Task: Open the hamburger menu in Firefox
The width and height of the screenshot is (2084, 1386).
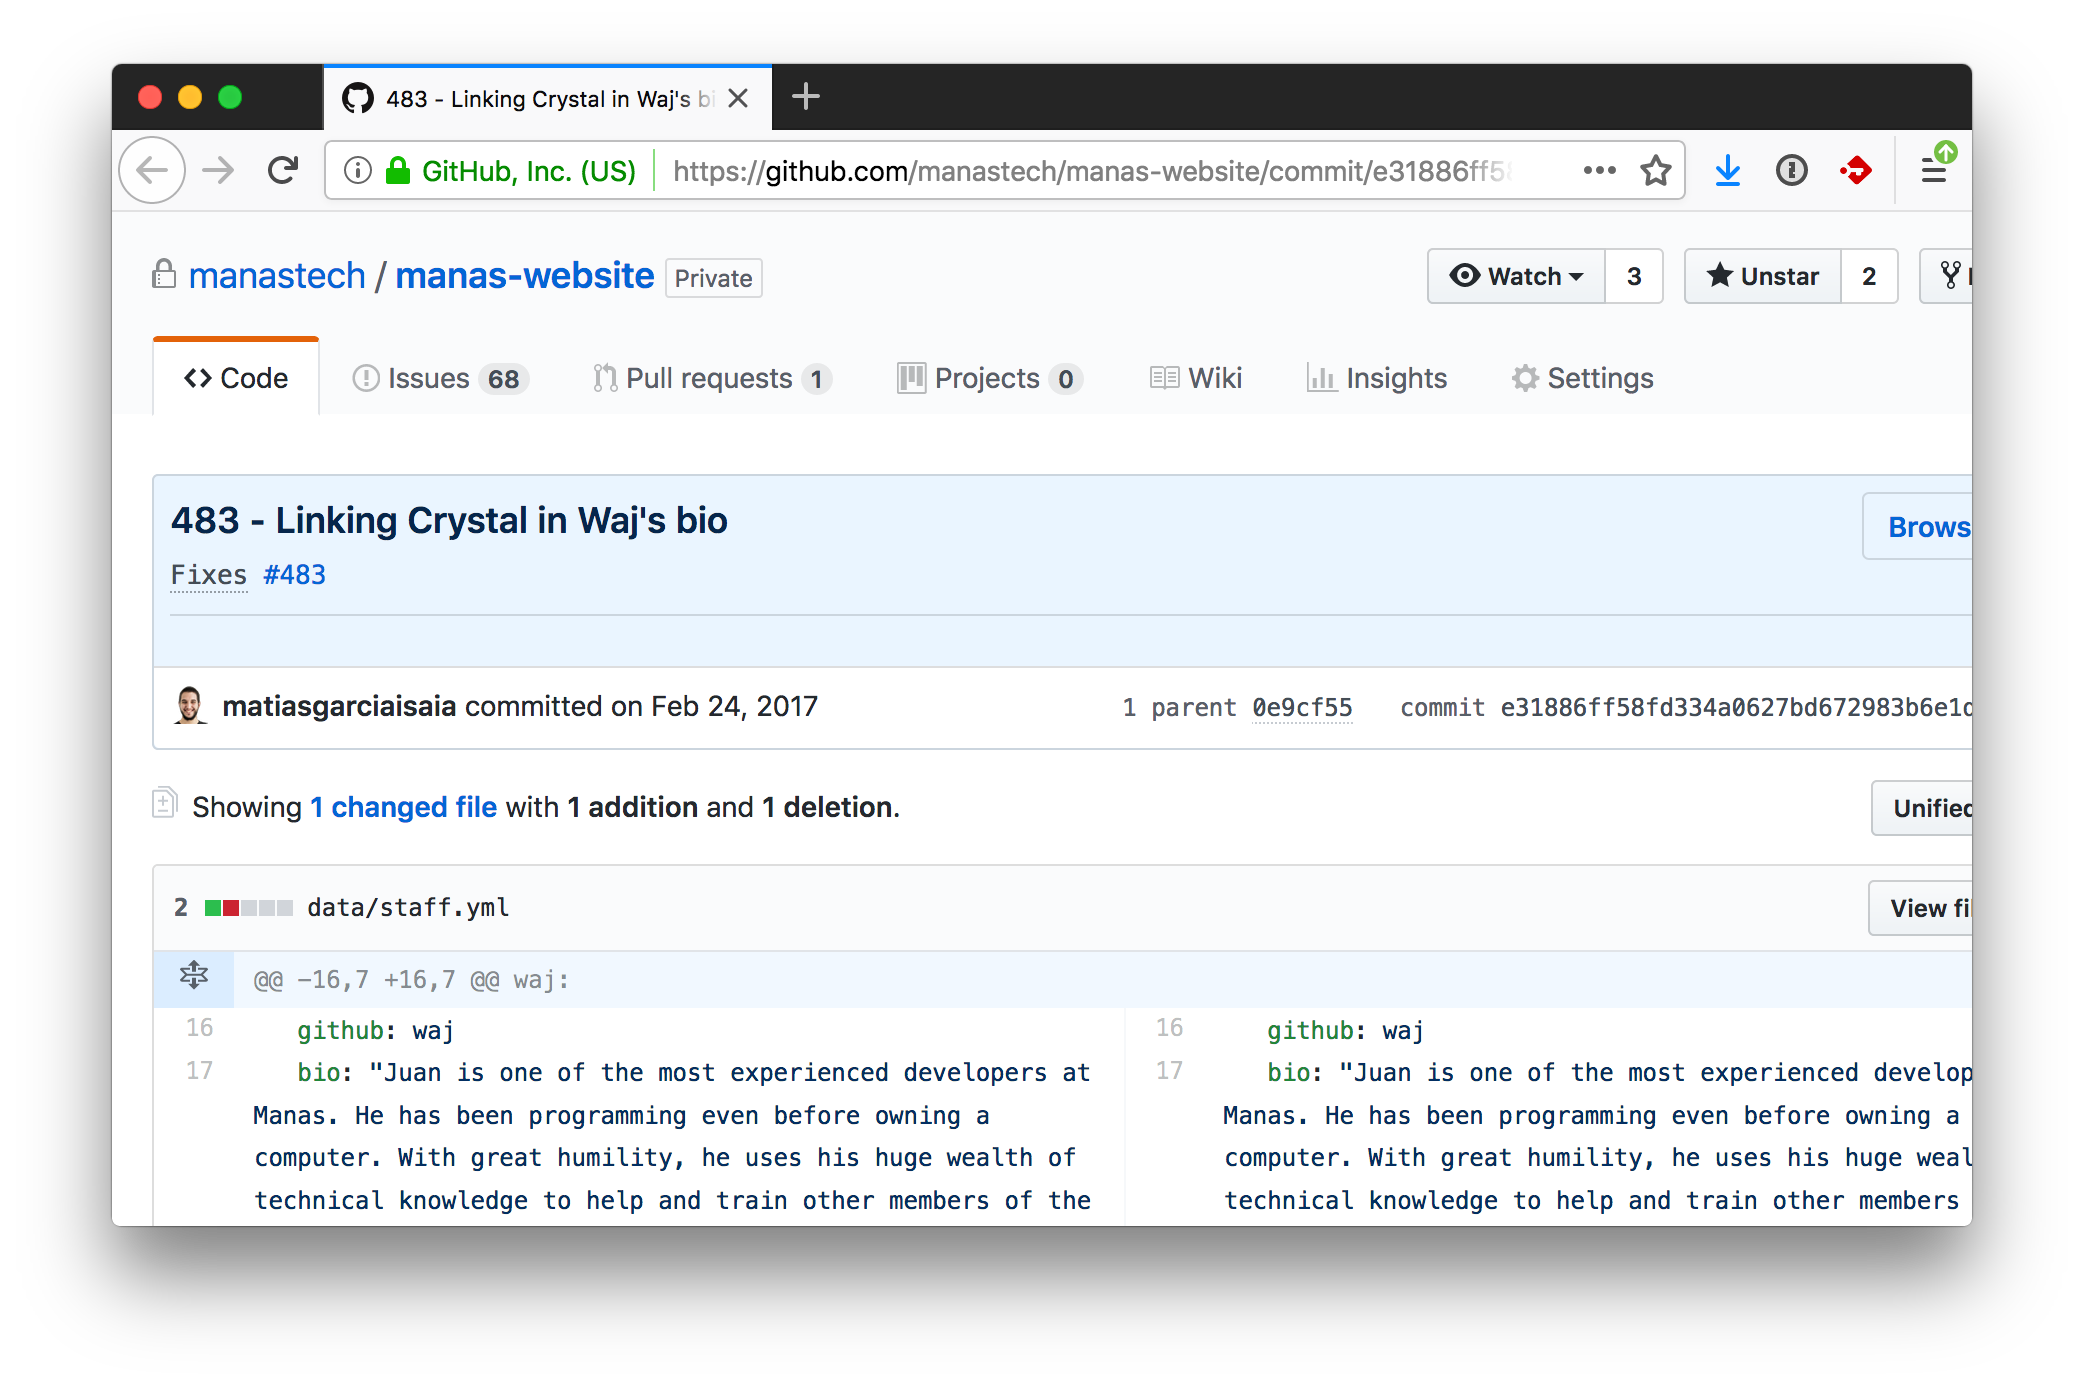Action: tap(1933, 171)
